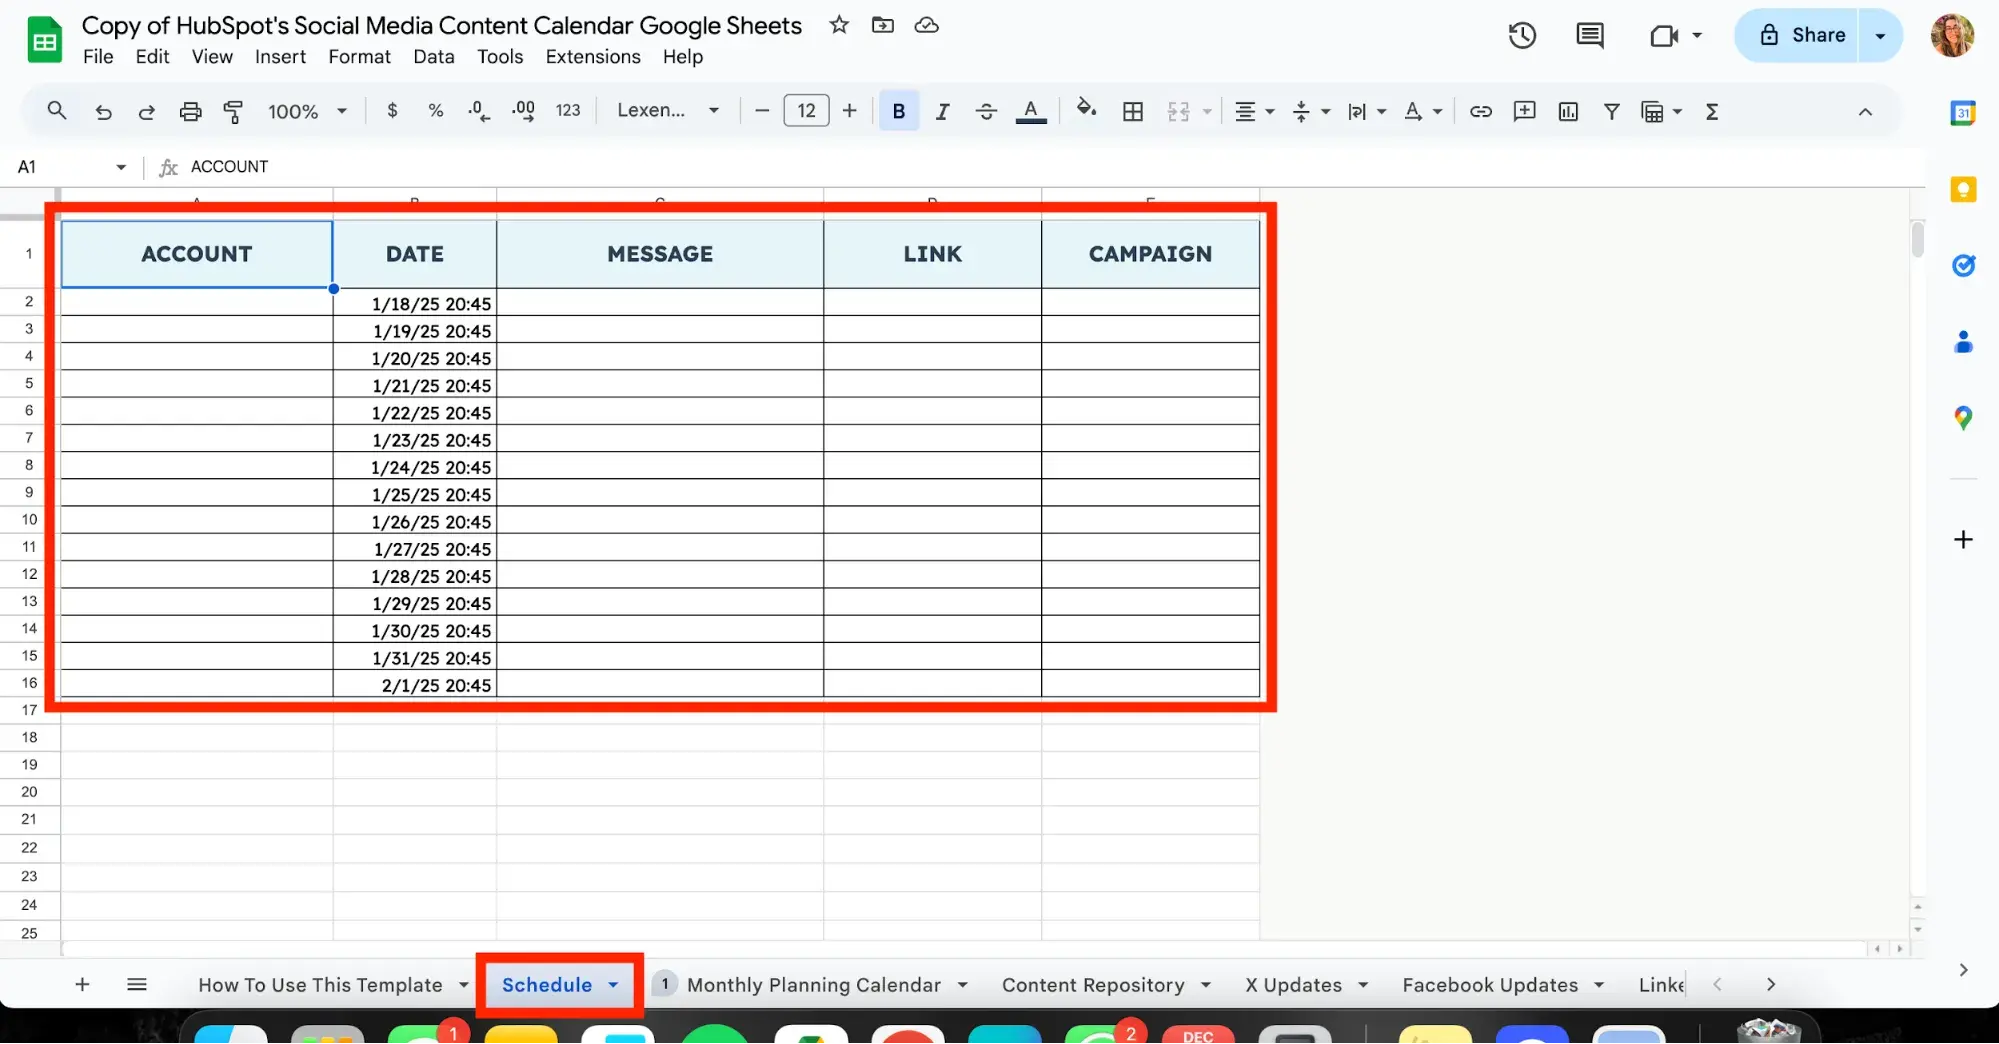Click the insert chart icon
1999x1044 pixels.
click(1568, 112)
